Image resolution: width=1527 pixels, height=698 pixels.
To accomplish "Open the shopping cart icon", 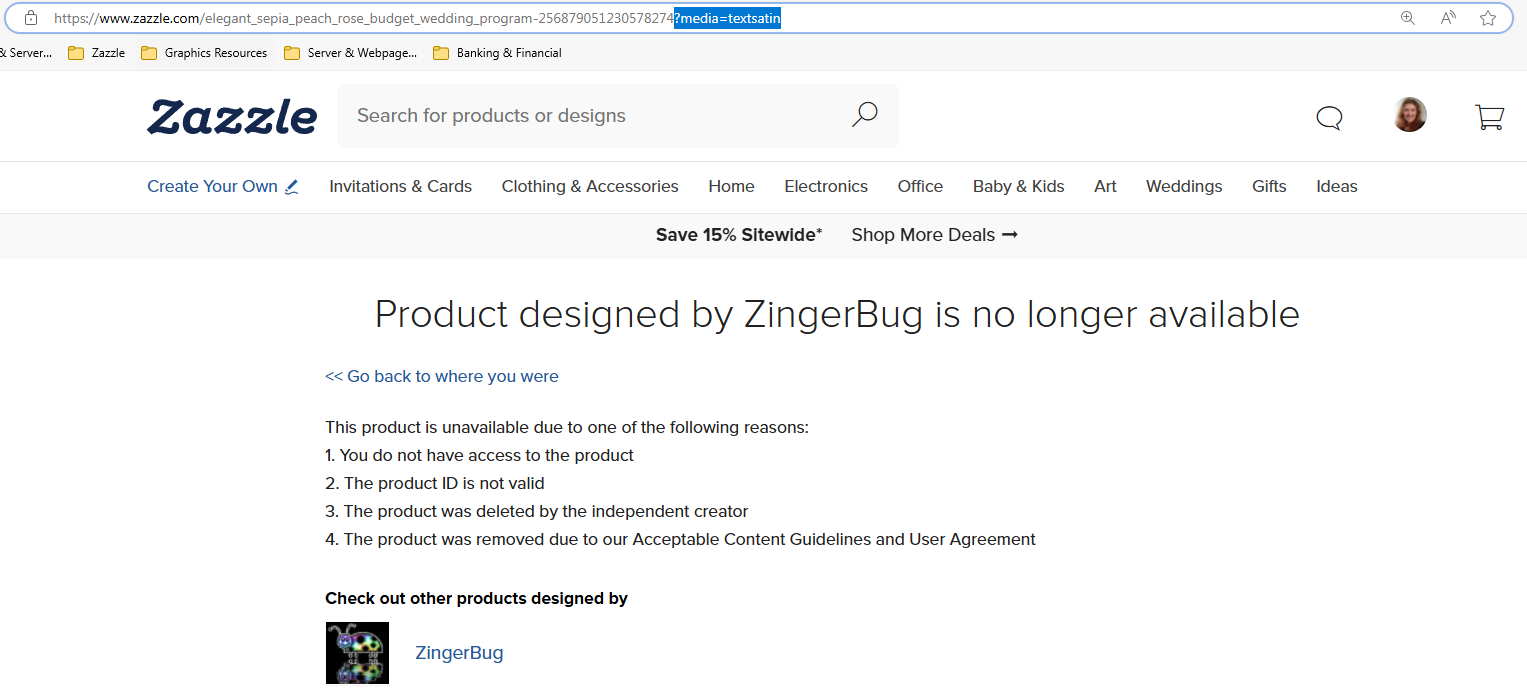I will 1490,117.
